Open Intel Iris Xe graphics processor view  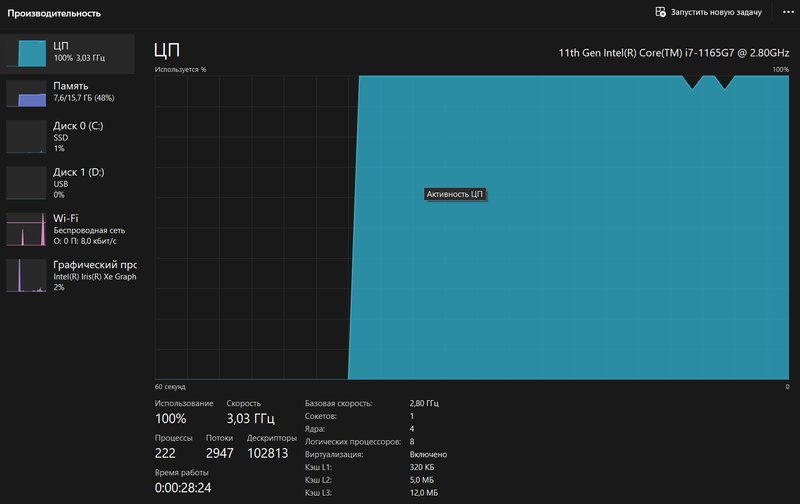94,276
